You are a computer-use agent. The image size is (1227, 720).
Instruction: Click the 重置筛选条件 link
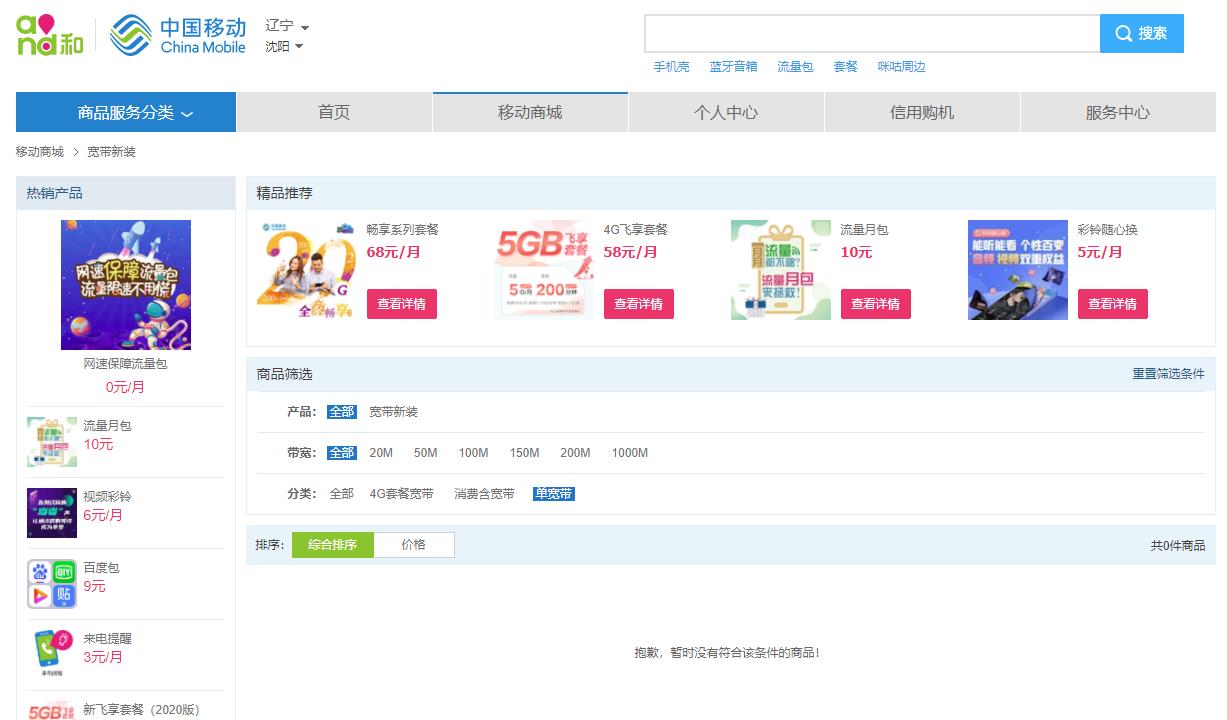point(1169,373)
